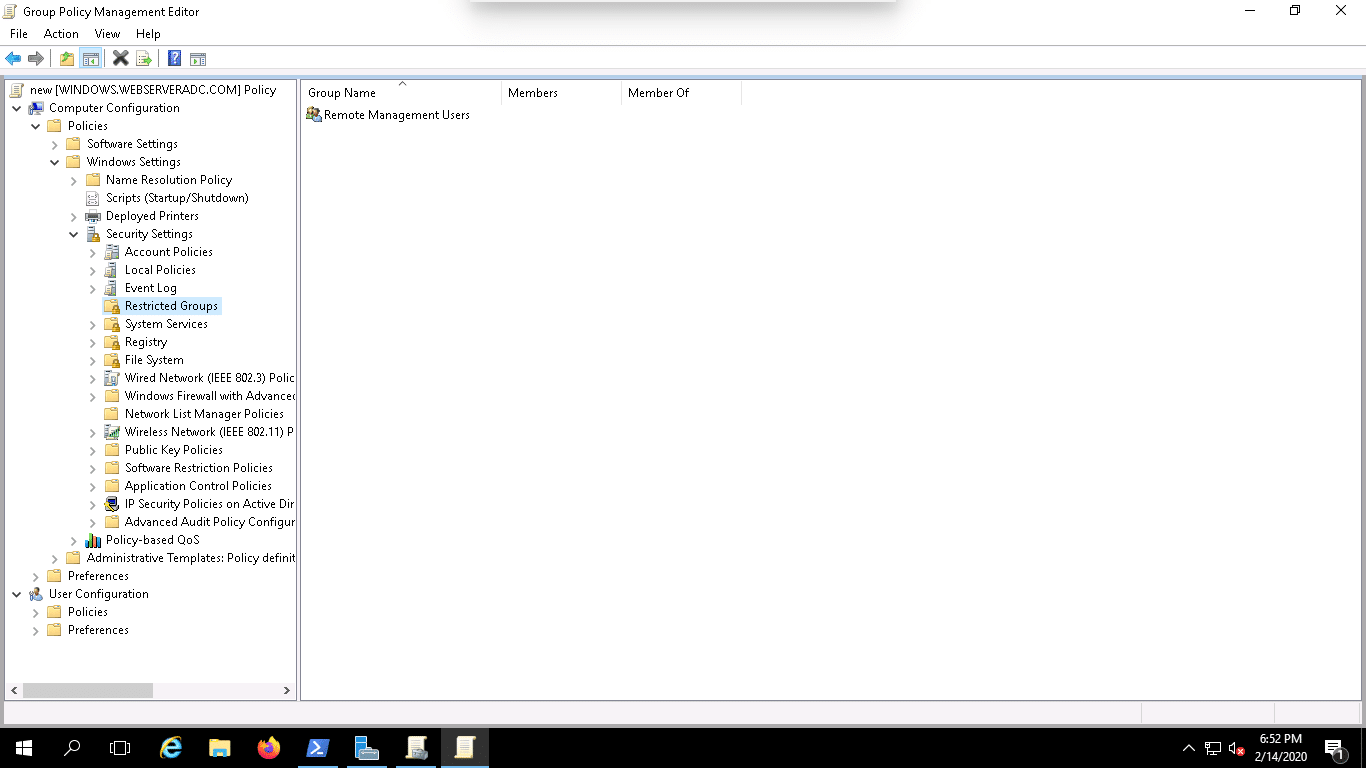This screenshot has width=1366, height=768.
Task: Open the Action Center notifications icon
Action: click(x=1334, y=748)
